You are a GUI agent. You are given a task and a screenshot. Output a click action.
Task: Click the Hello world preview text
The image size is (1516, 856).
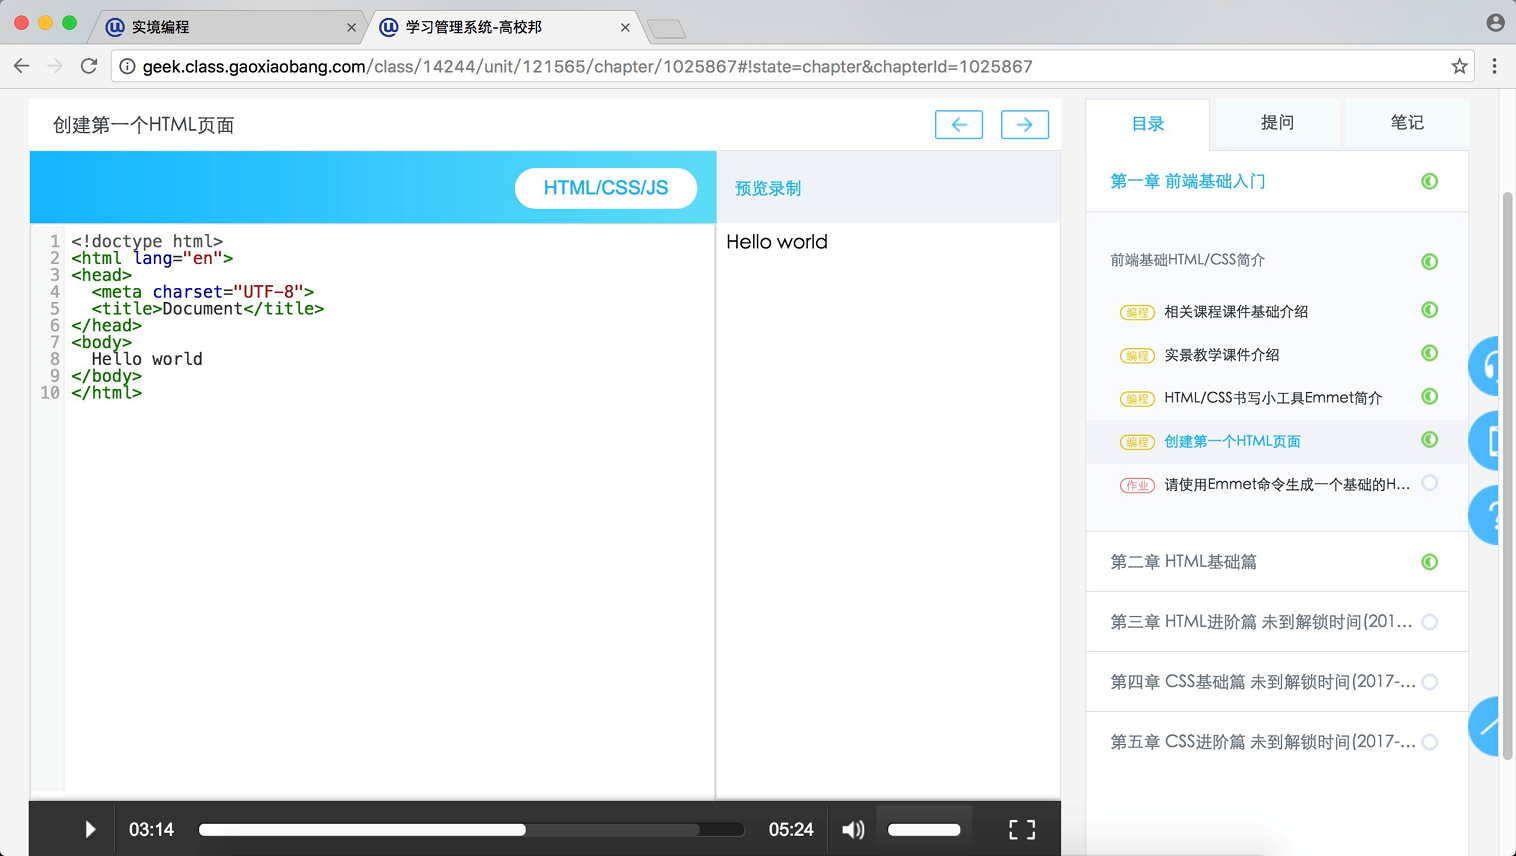pyautogui.click(x=777, y=242)
